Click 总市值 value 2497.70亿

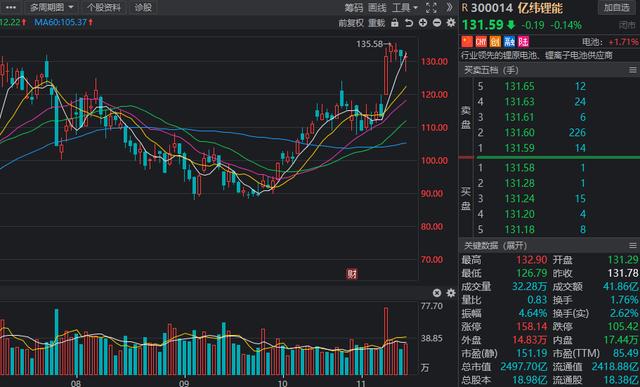[x=524, y=367]
